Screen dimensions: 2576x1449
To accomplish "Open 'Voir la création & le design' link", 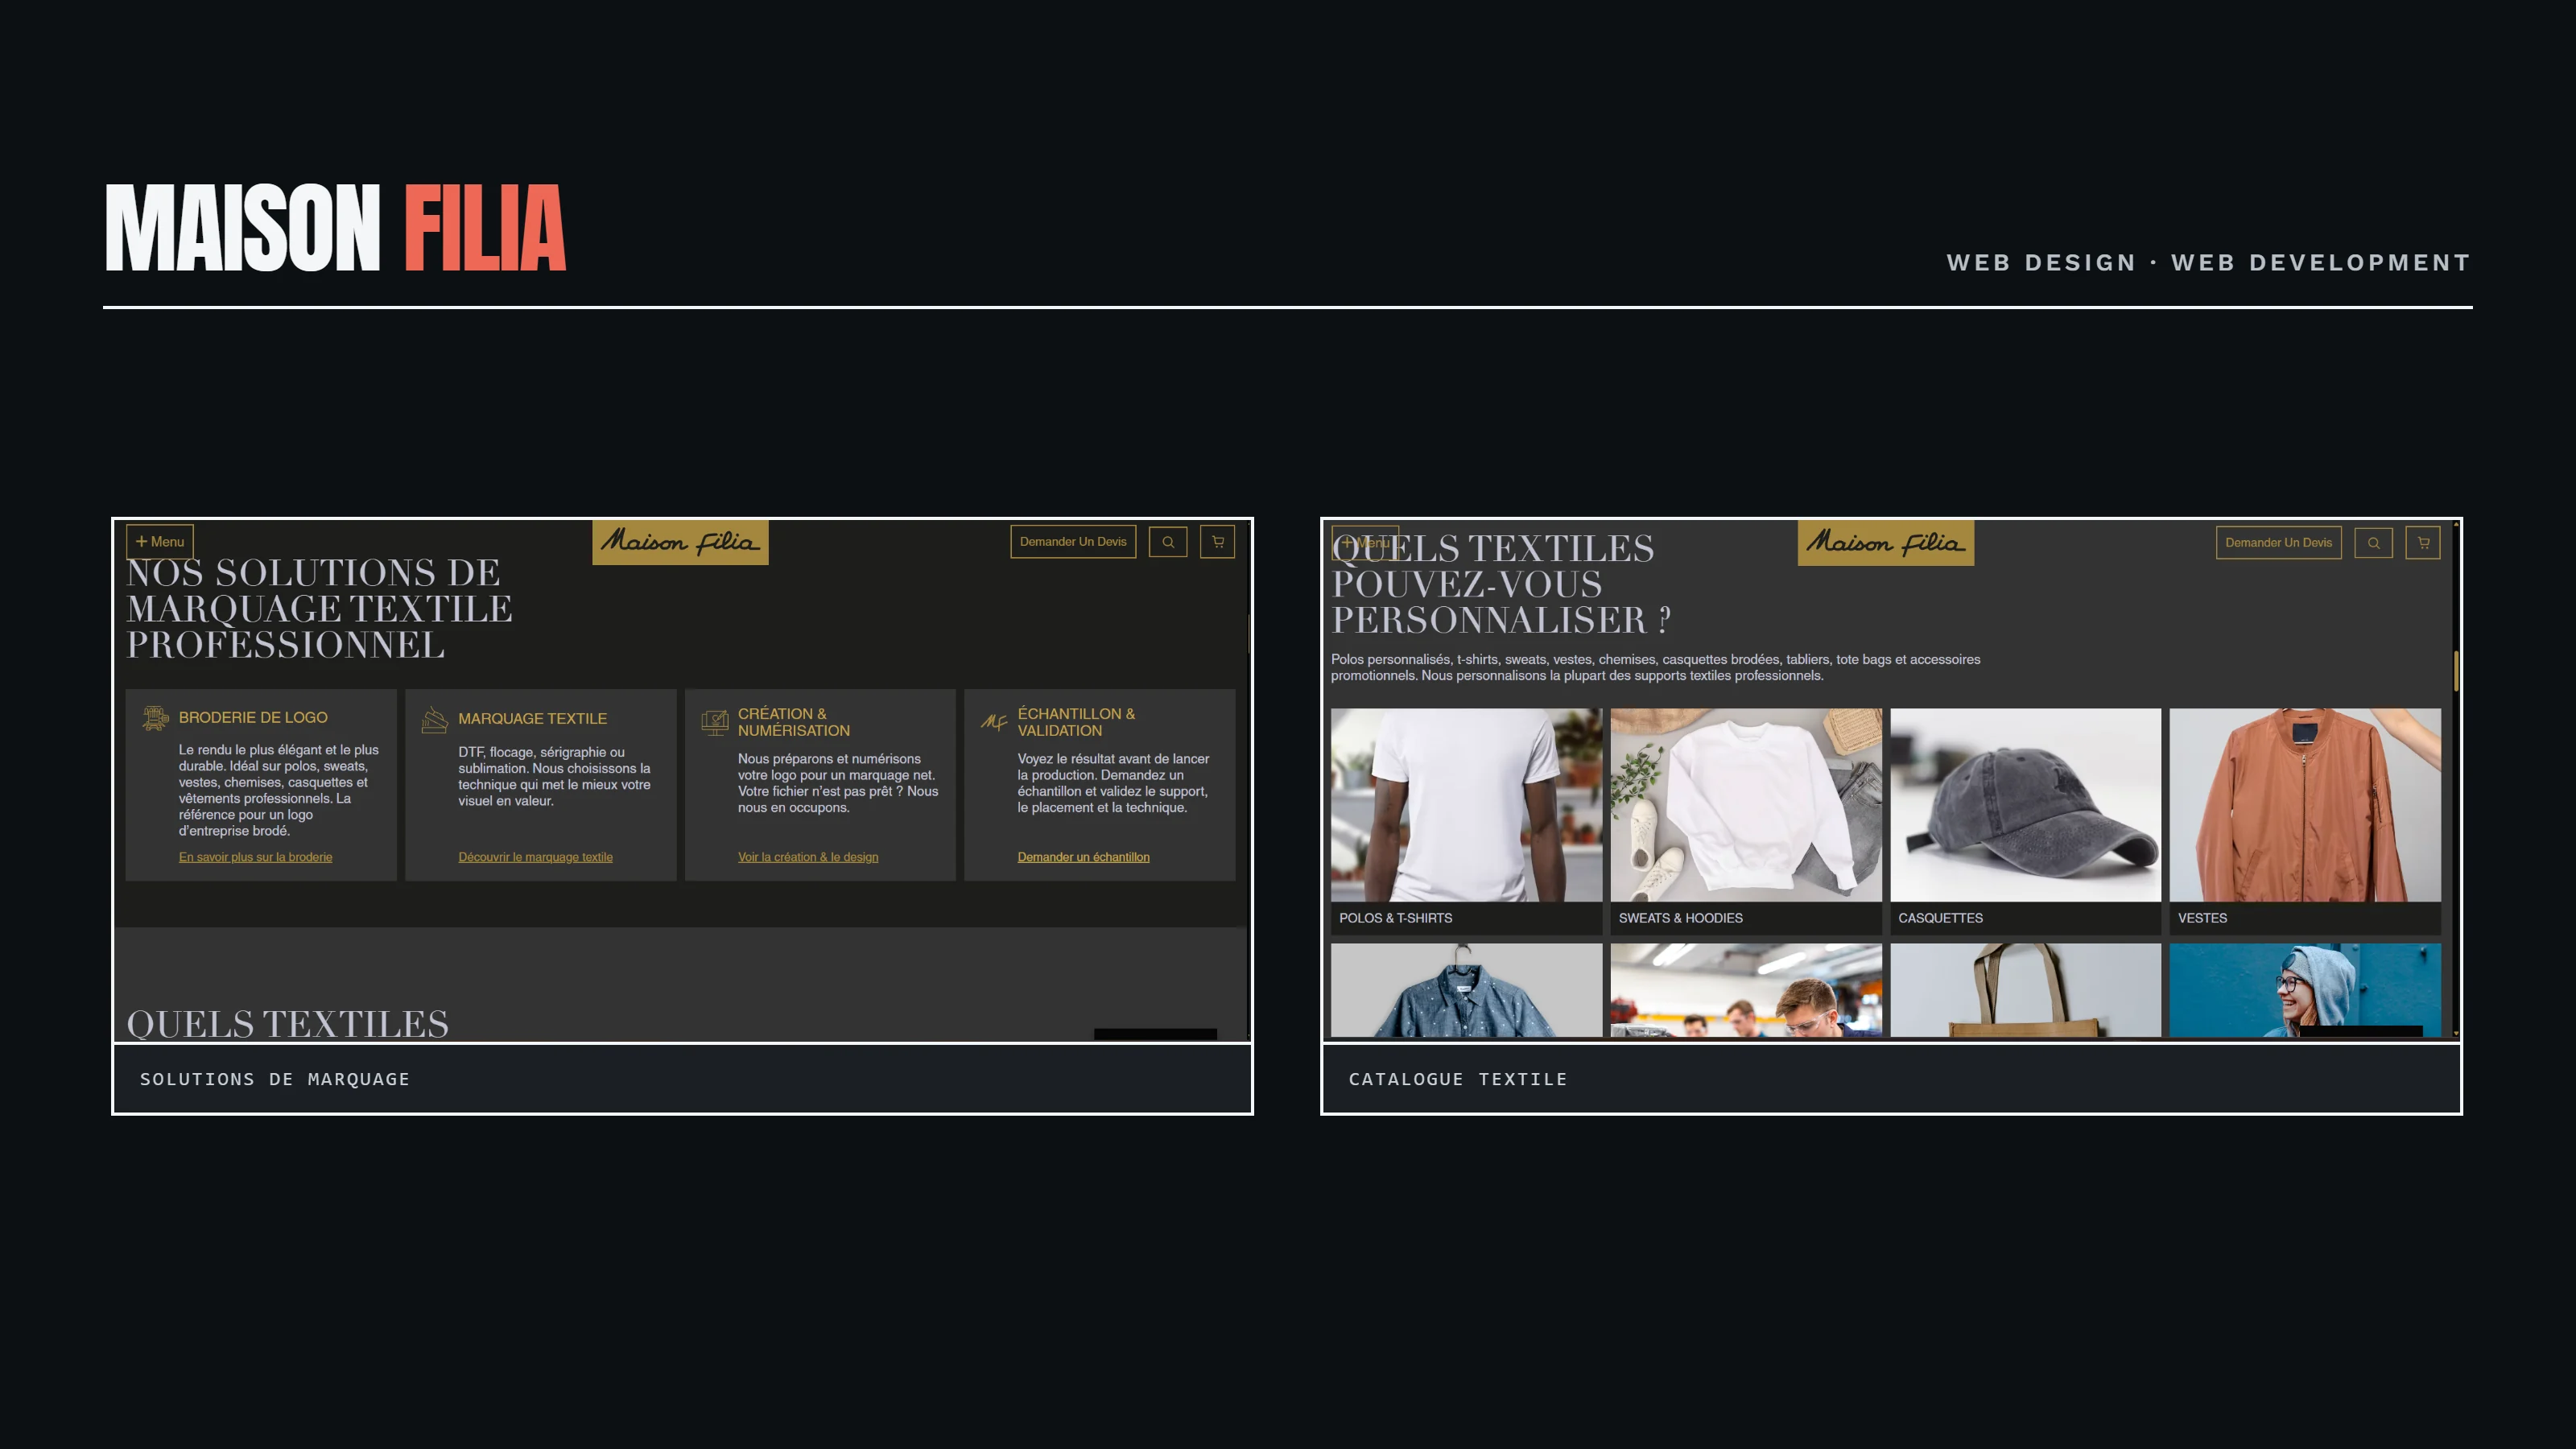I will pos(808,857).
